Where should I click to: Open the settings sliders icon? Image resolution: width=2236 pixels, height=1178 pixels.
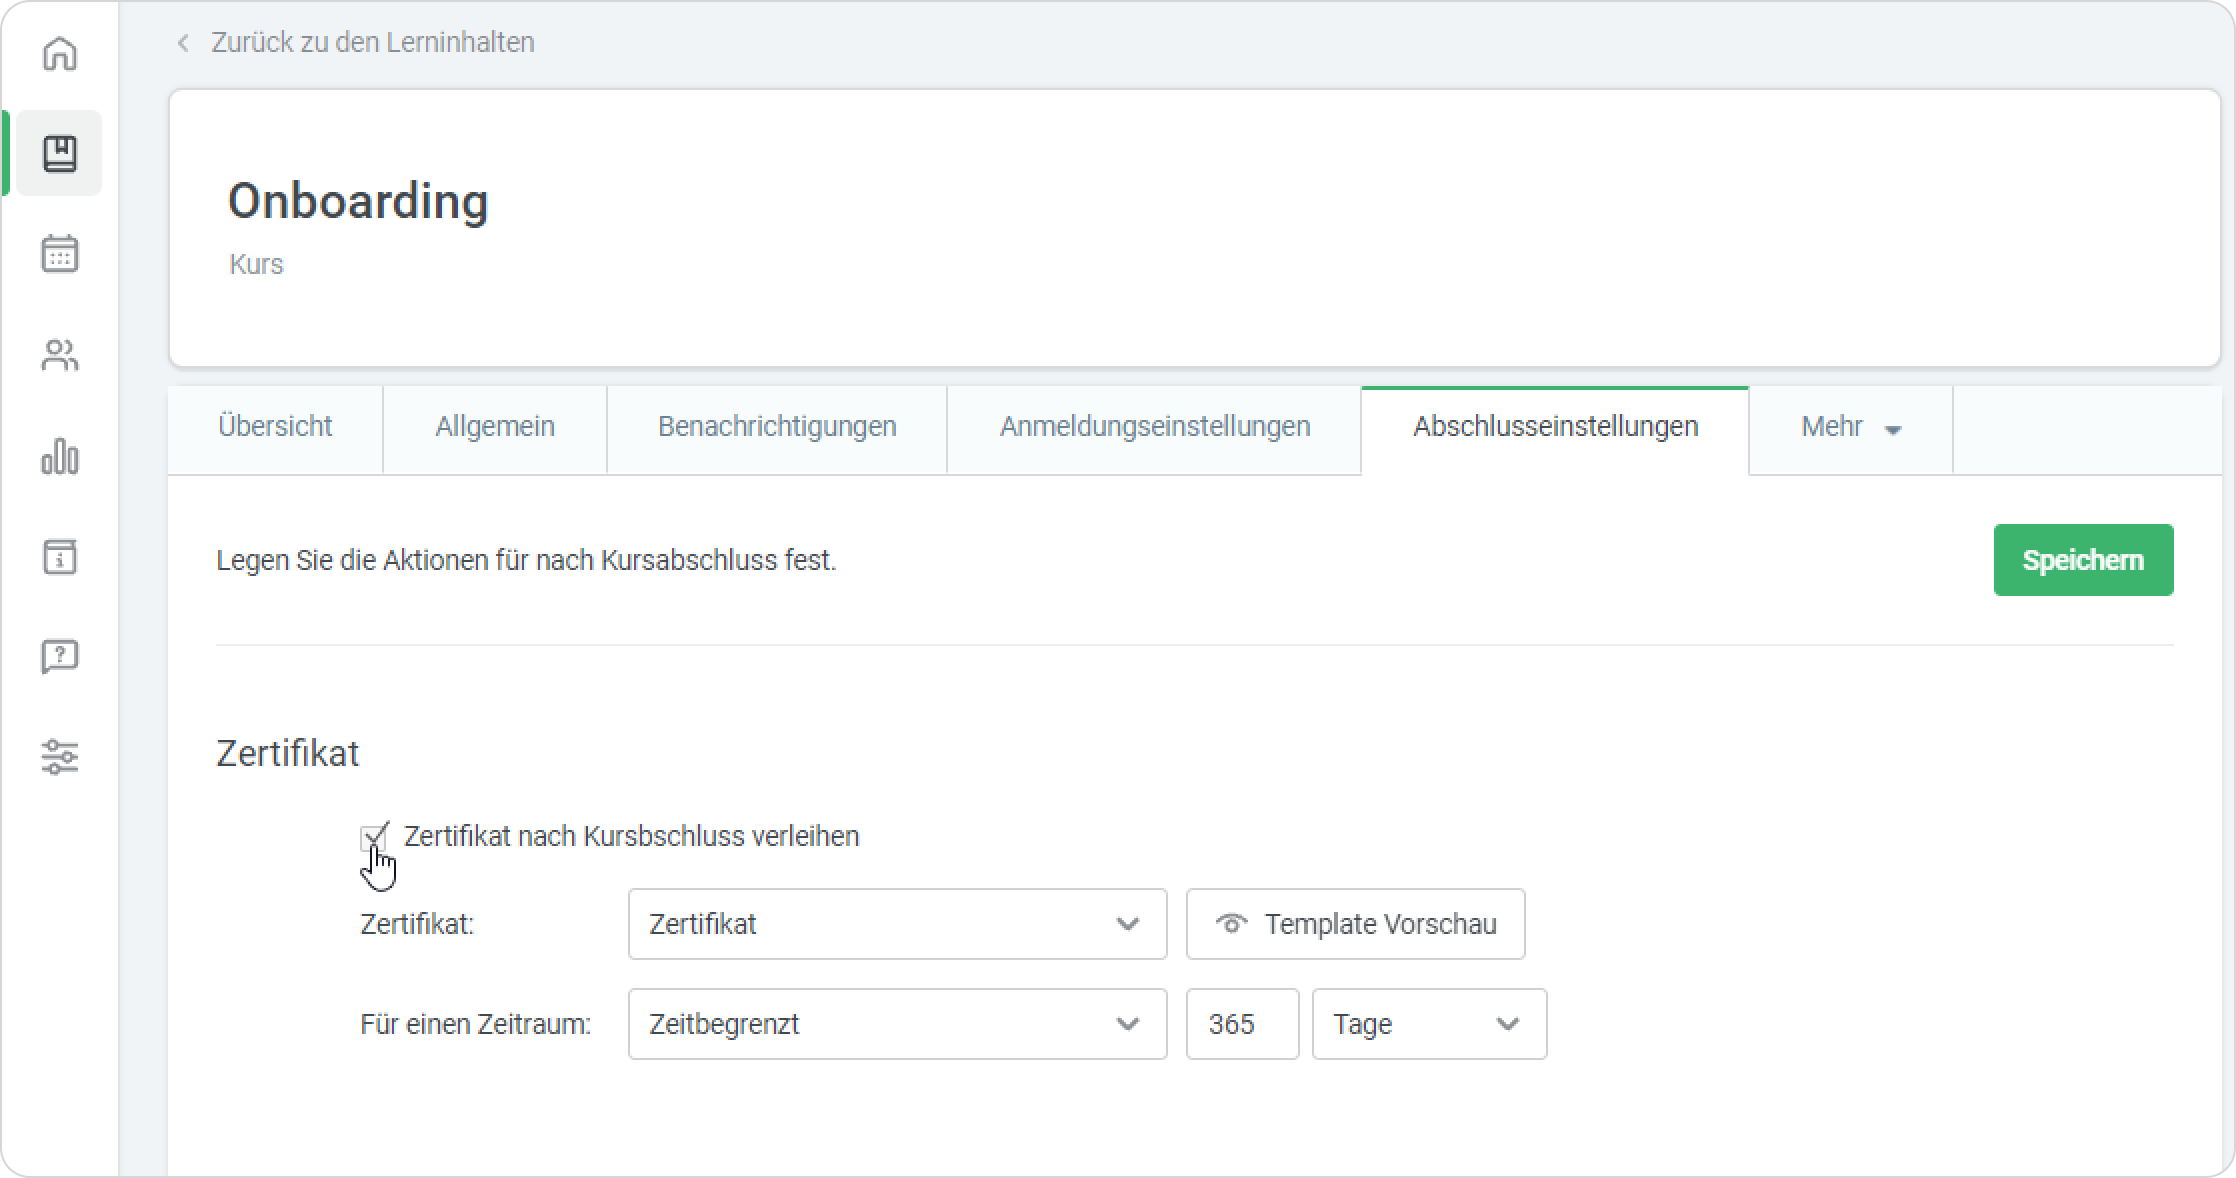[x=60, y=757]
